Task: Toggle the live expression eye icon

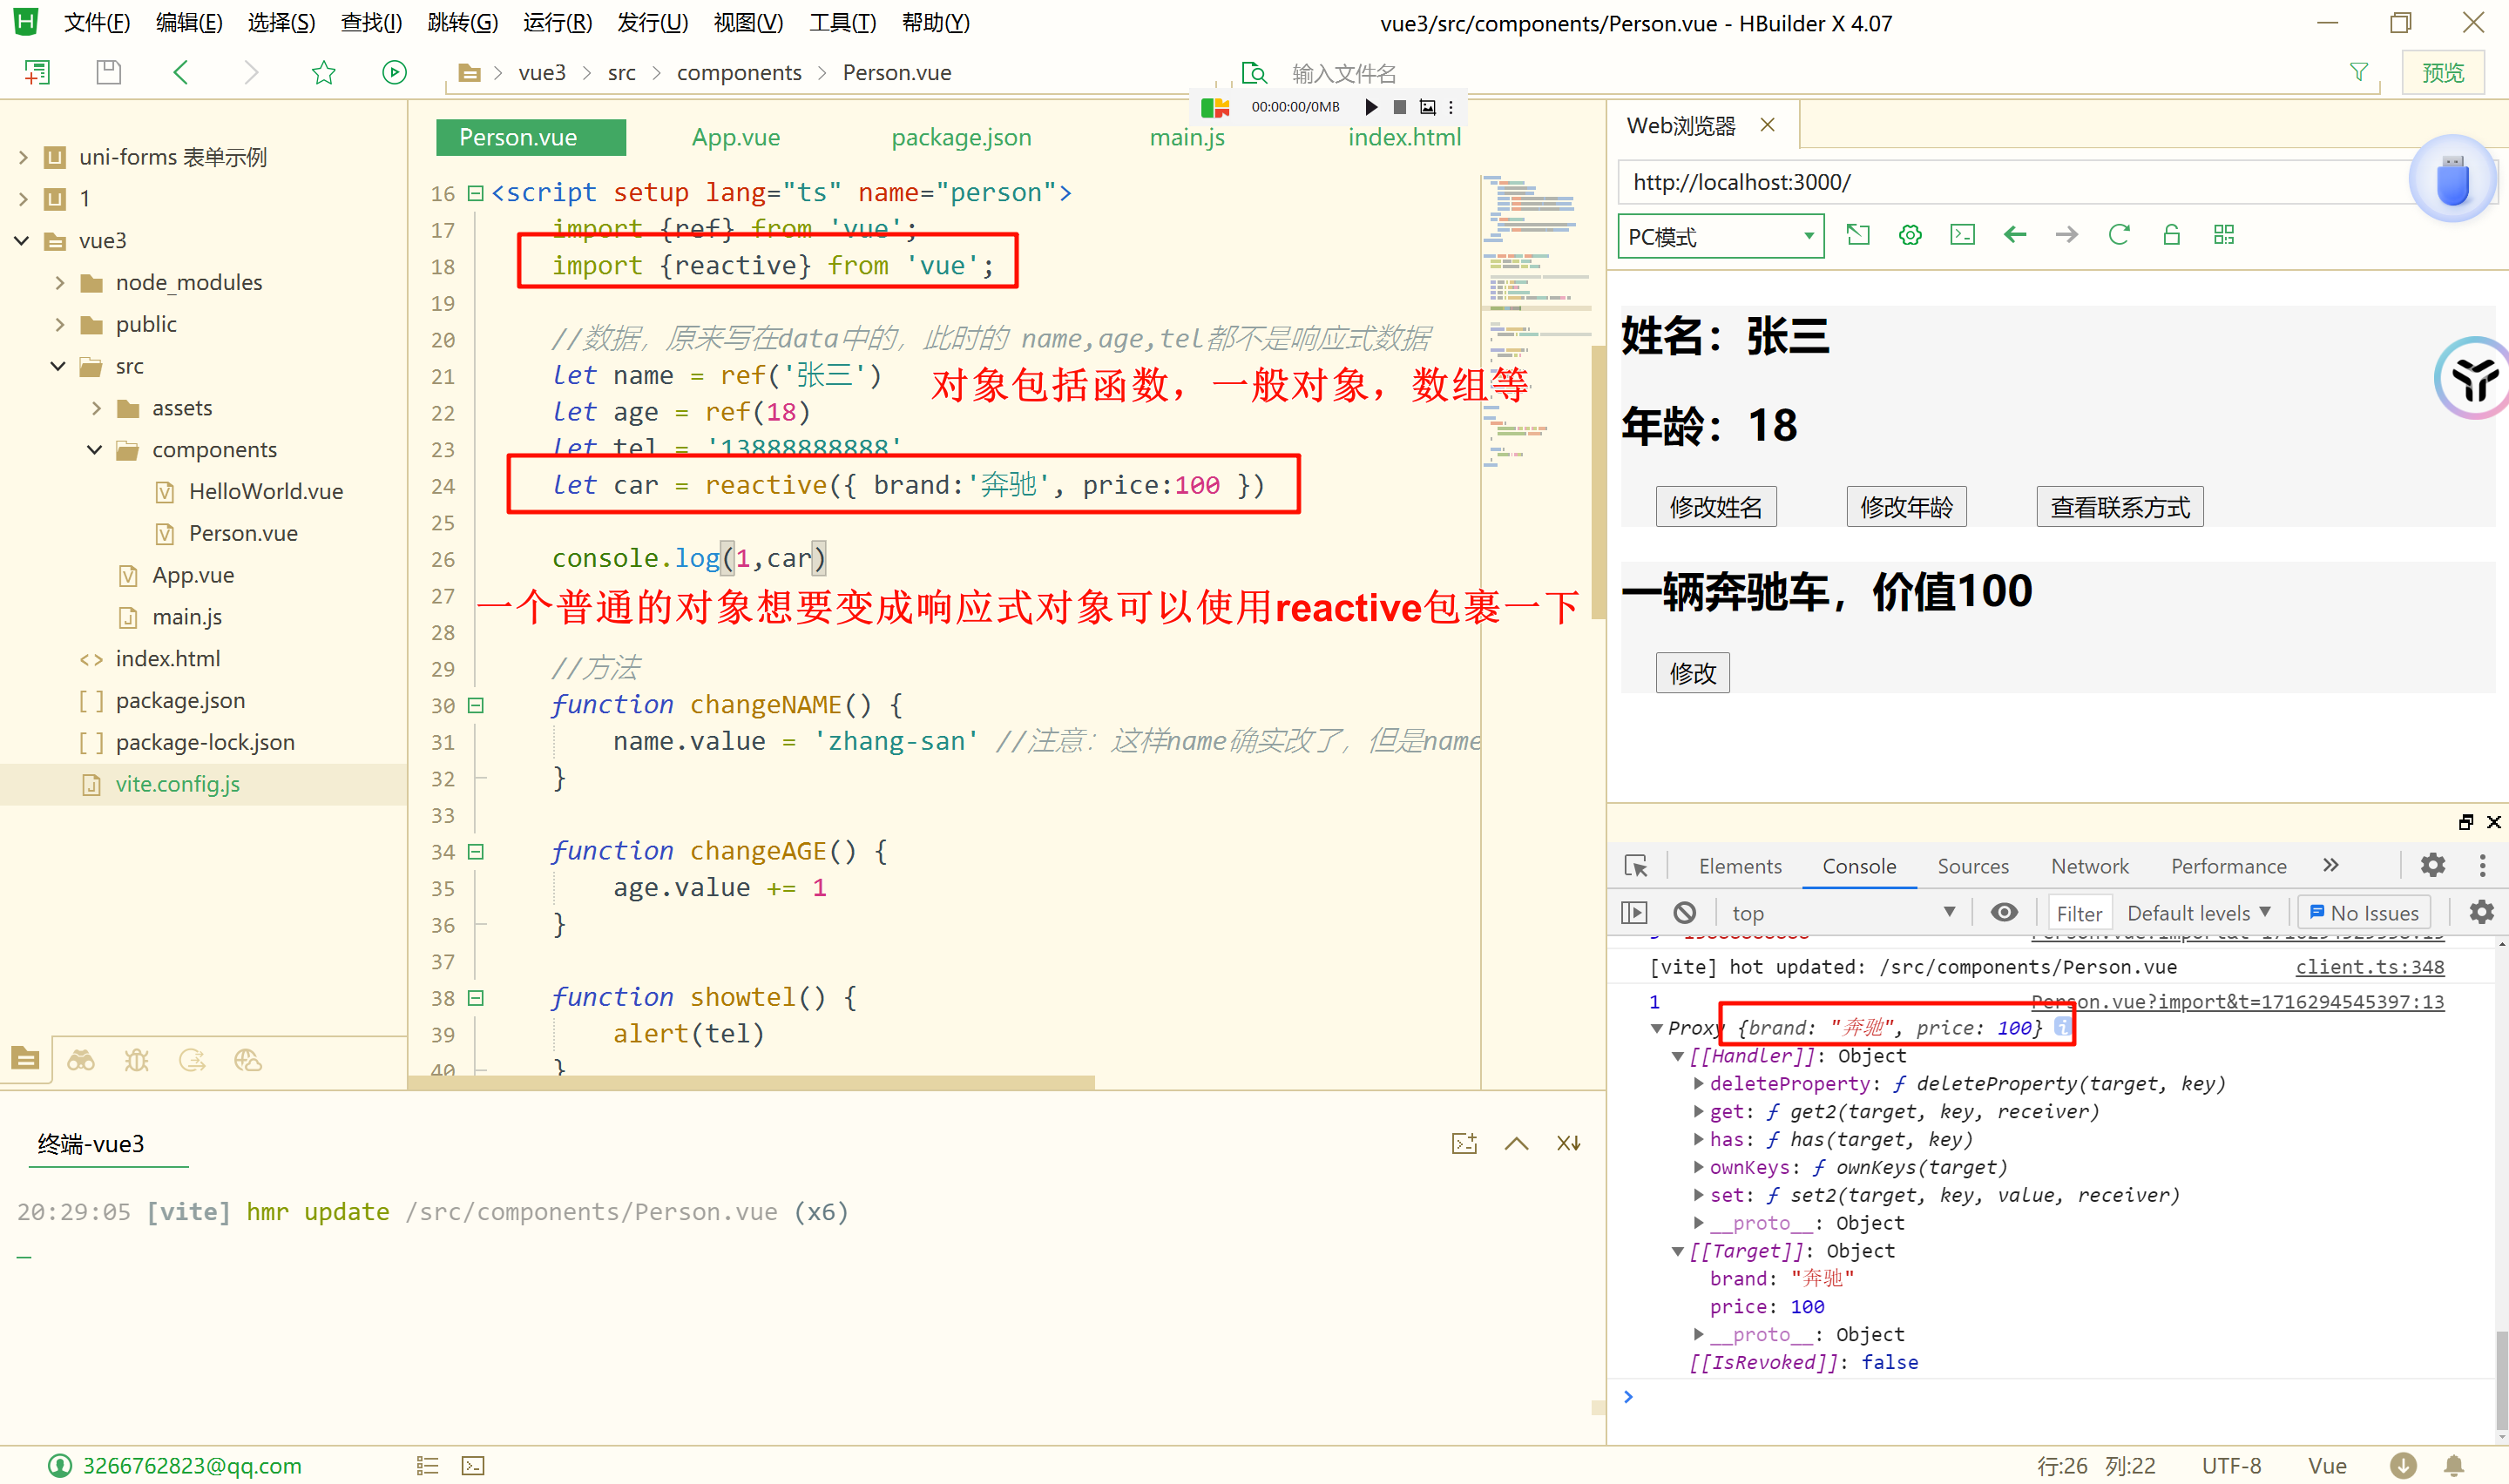Action: (2003, 912)
